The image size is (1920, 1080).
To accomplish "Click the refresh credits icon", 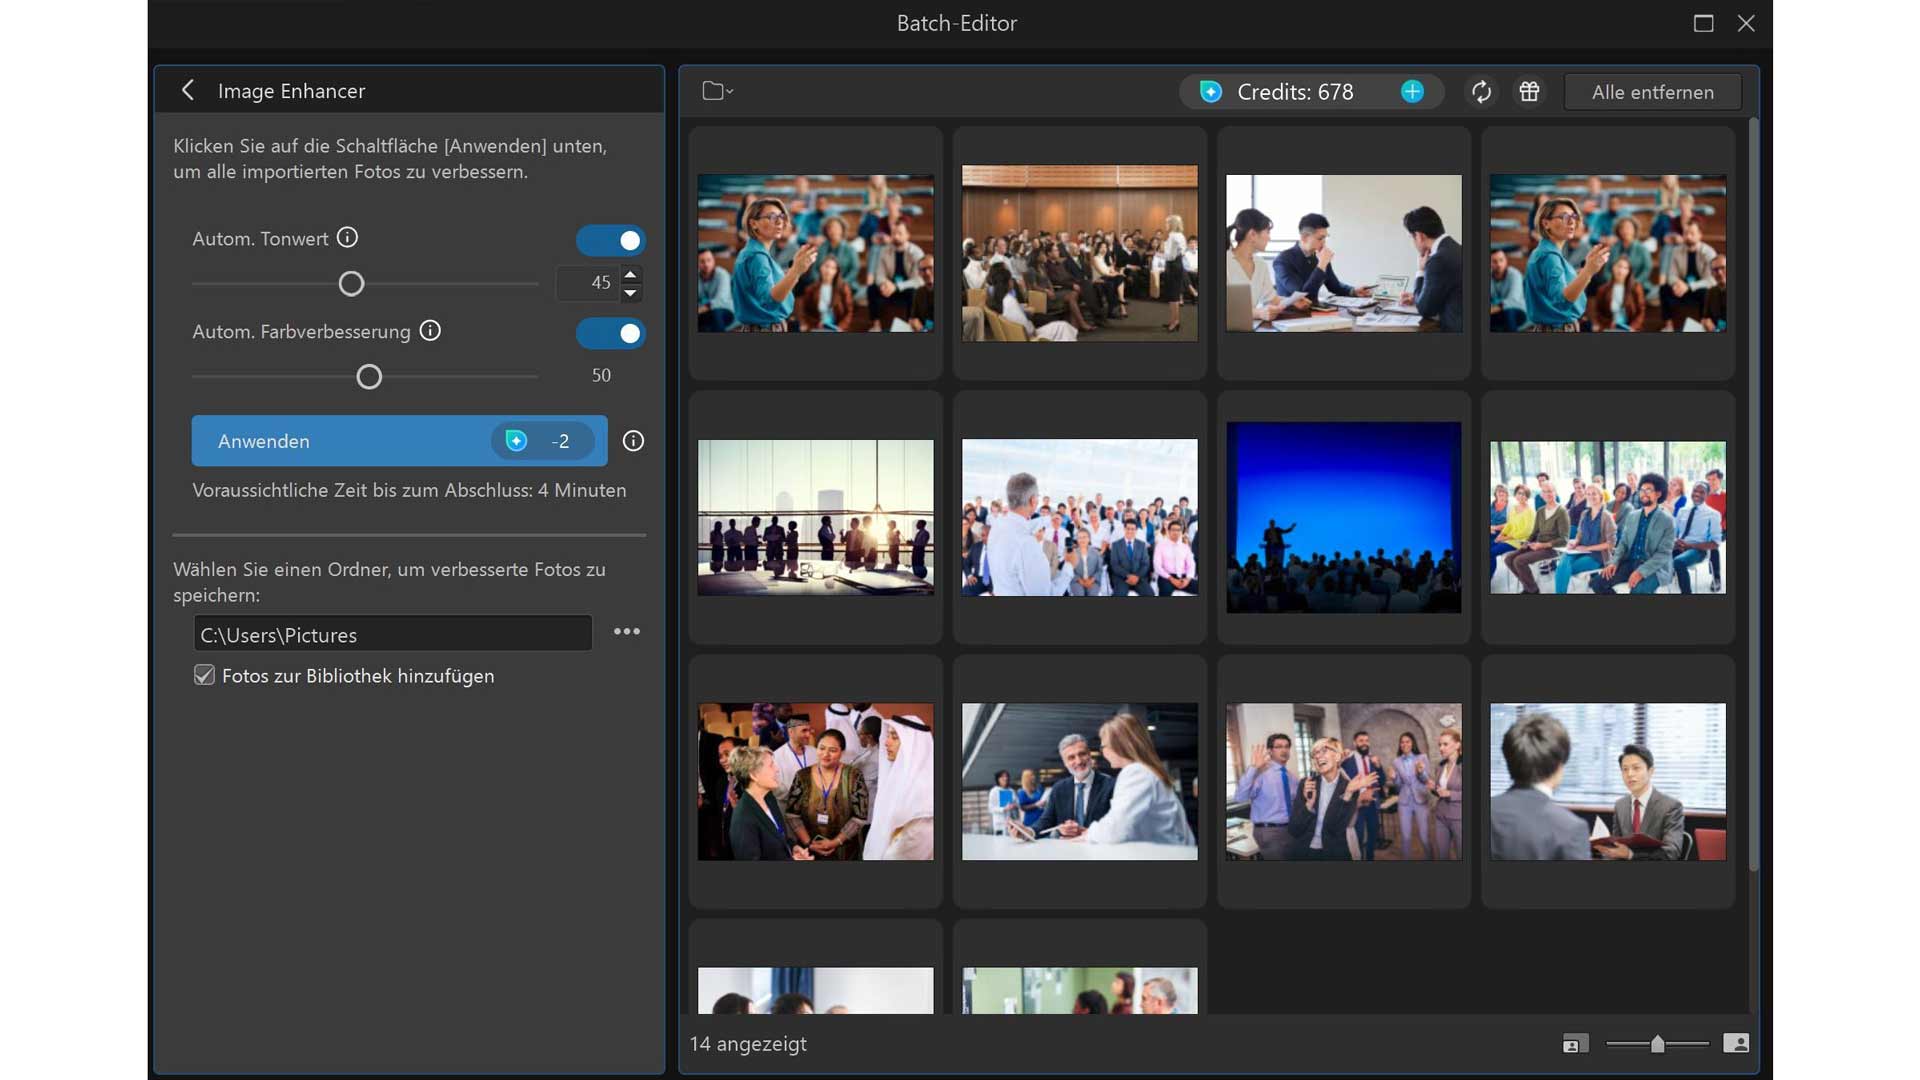I will click(1482, 91).
